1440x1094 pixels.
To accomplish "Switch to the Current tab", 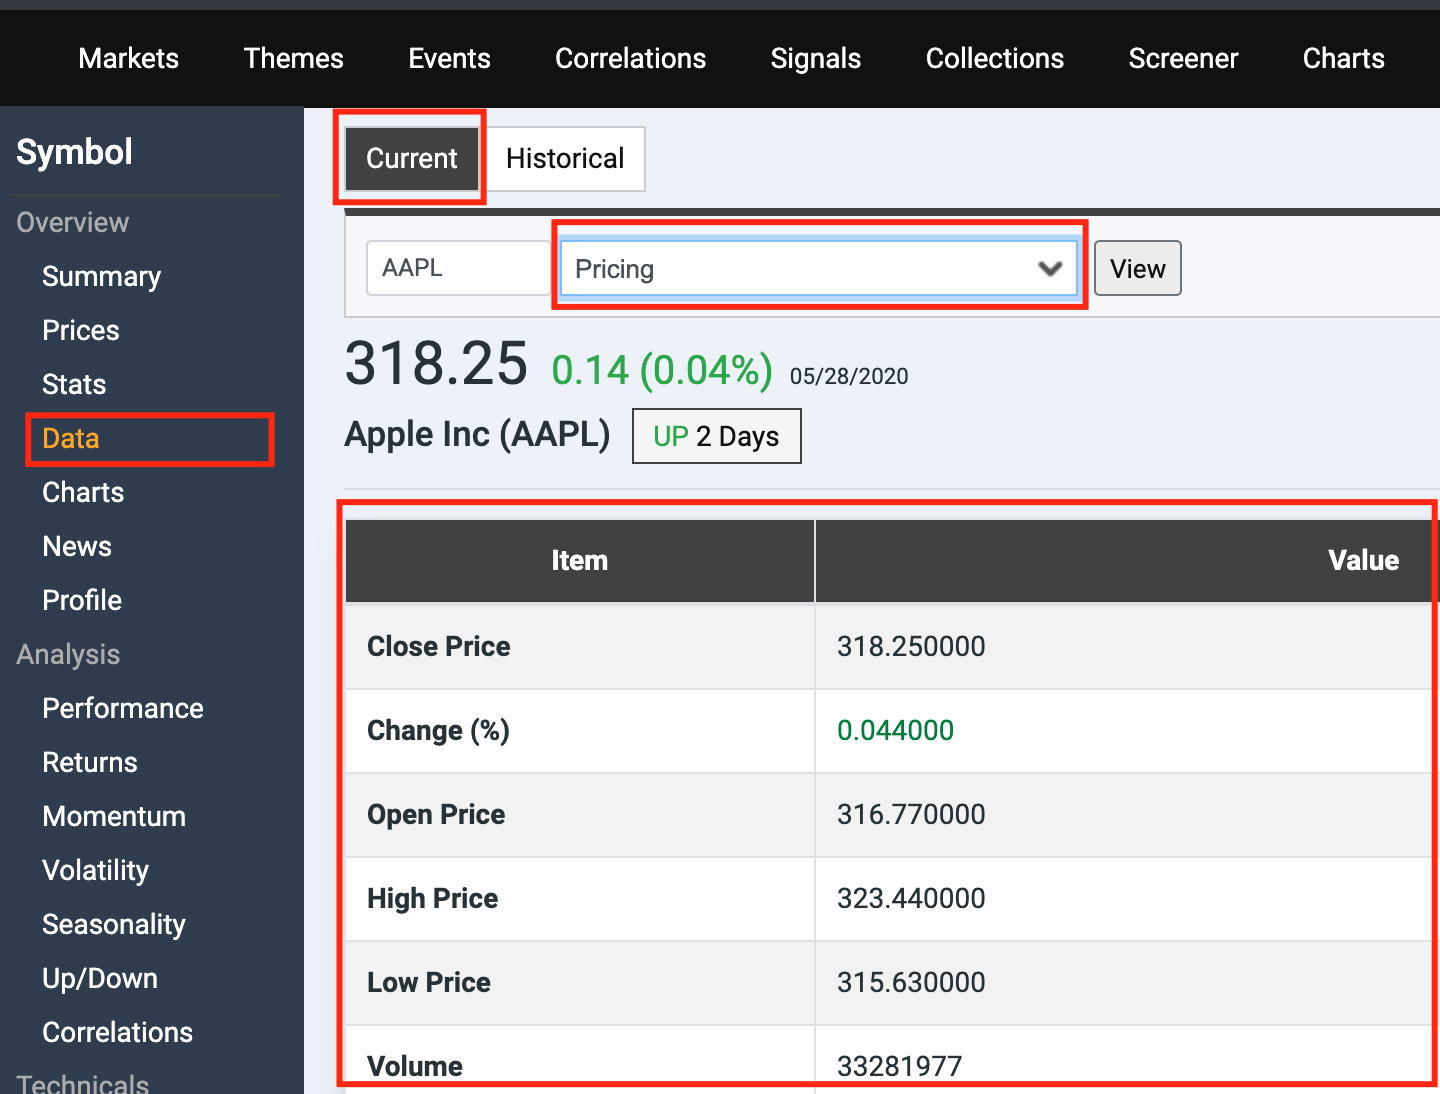I will (411, 158).
